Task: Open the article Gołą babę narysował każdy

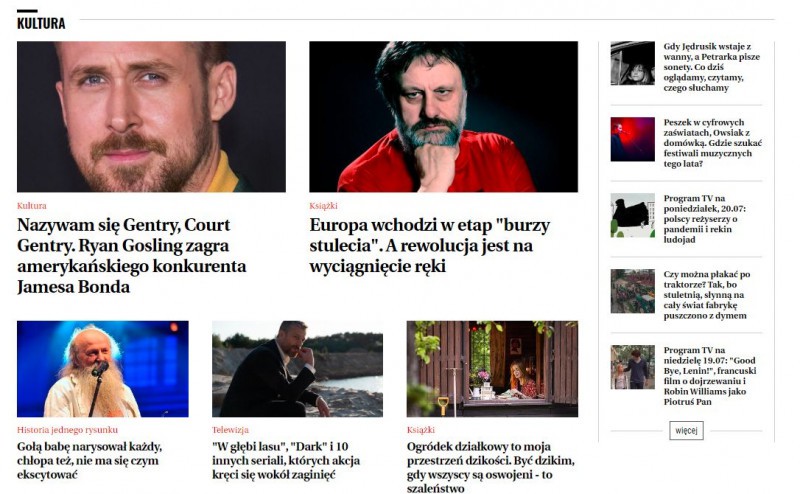Action: tap(89, 460)
